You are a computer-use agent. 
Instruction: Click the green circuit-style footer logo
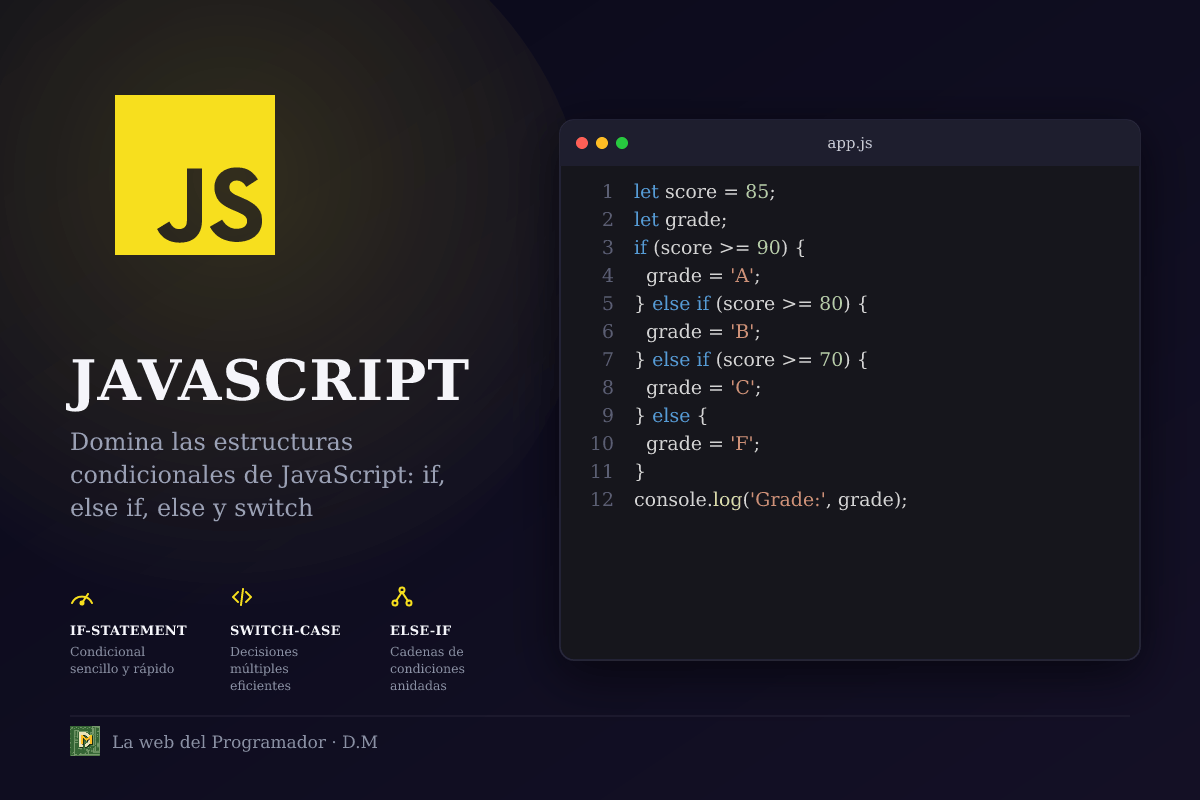[x=85, y=741]
